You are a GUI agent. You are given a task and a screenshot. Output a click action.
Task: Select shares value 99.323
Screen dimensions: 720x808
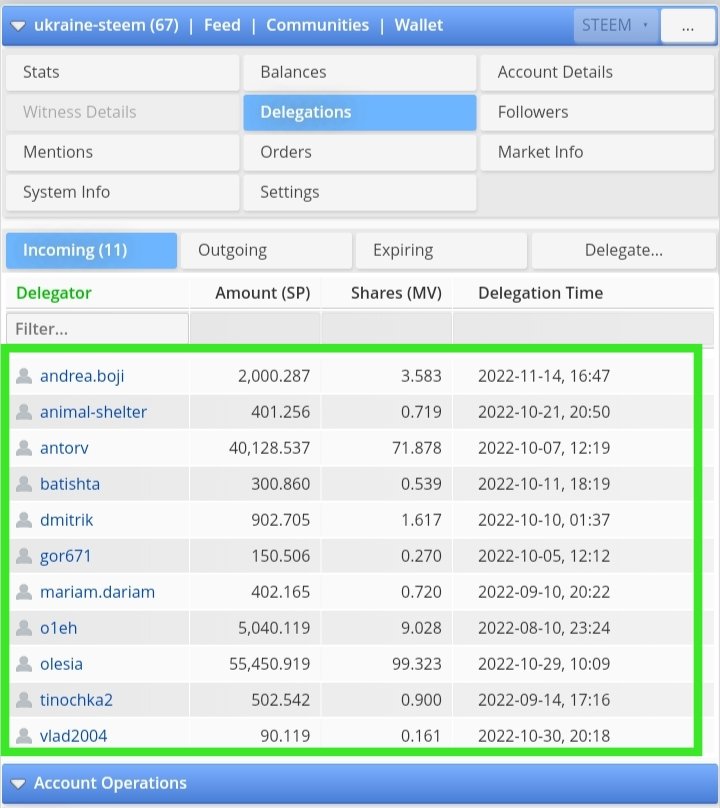pyautogui.click(x=416, y=664)
